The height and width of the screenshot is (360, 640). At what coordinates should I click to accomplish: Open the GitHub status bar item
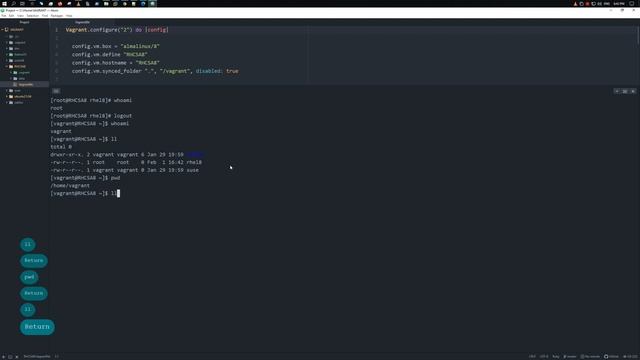point(611,357)
